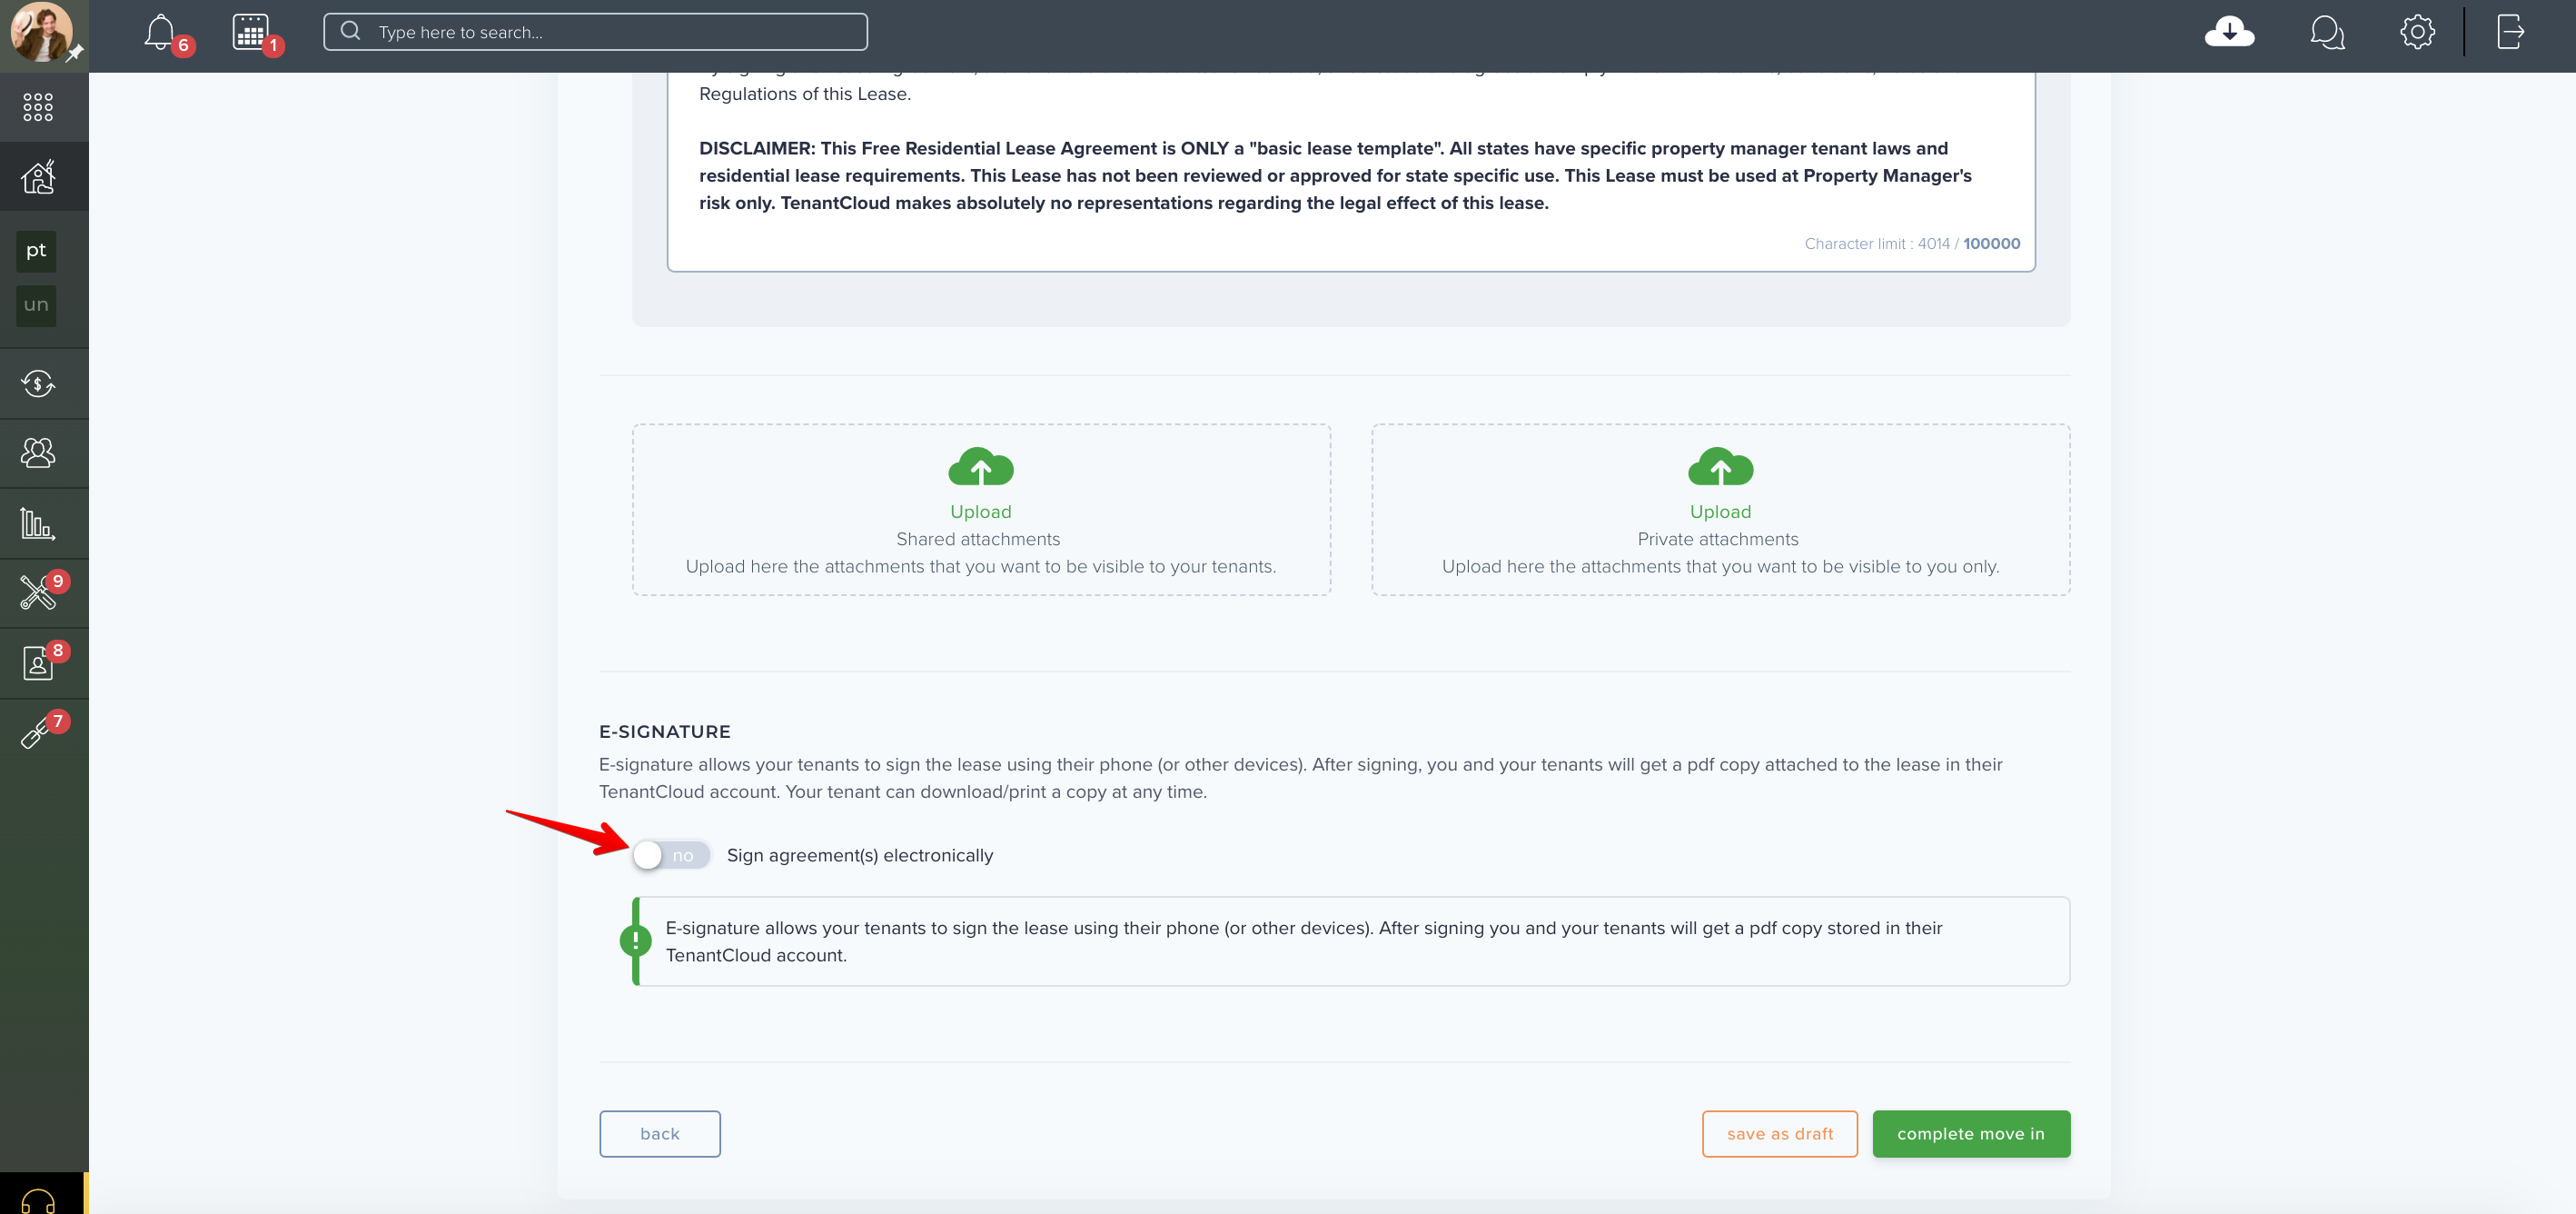Click the Upload link for Shared attachments
This screenshot has height=1214, width=2576.
coord(980,511)
